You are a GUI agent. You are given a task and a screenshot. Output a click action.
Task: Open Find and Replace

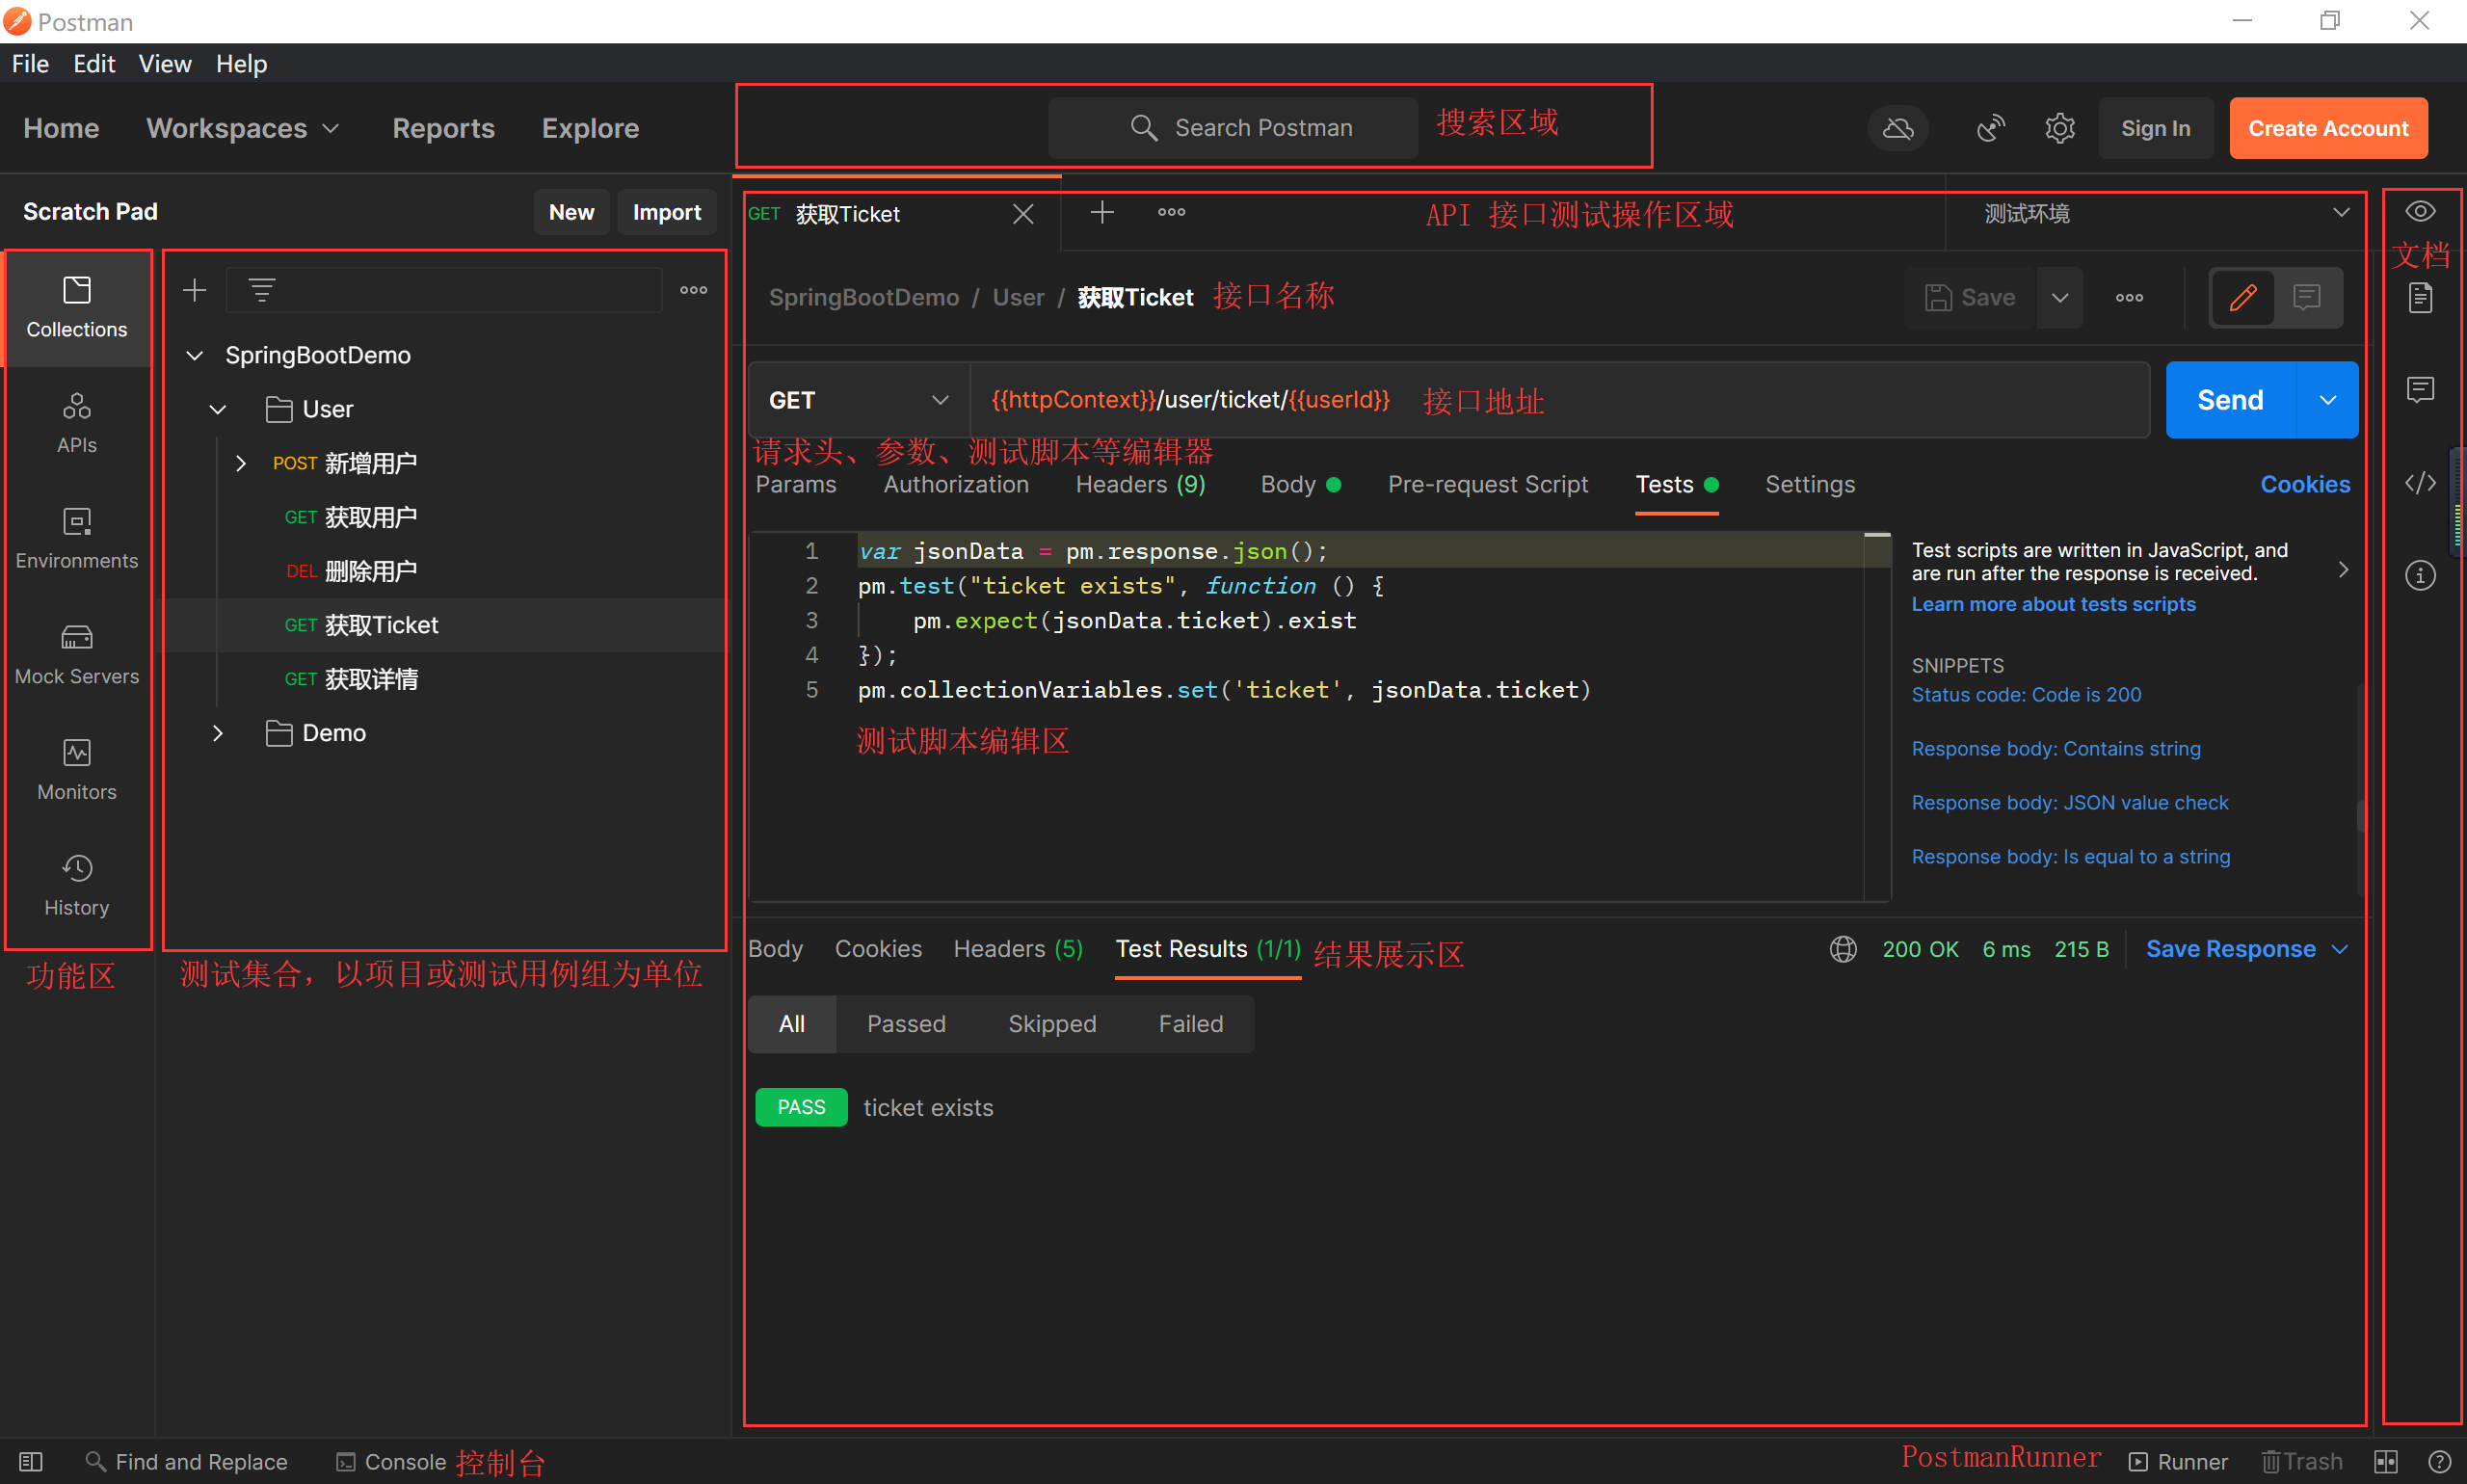pos(187,1462)
